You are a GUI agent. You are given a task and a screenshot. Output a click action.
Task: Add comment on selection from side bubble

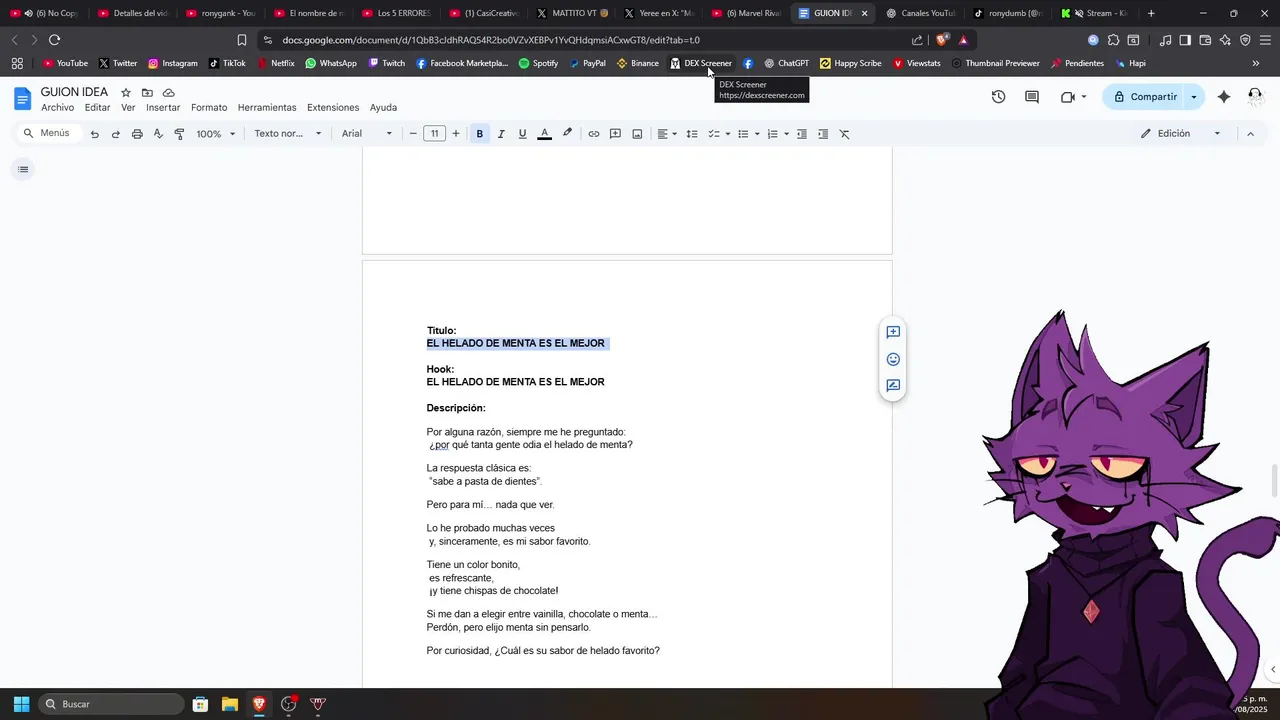893,332
